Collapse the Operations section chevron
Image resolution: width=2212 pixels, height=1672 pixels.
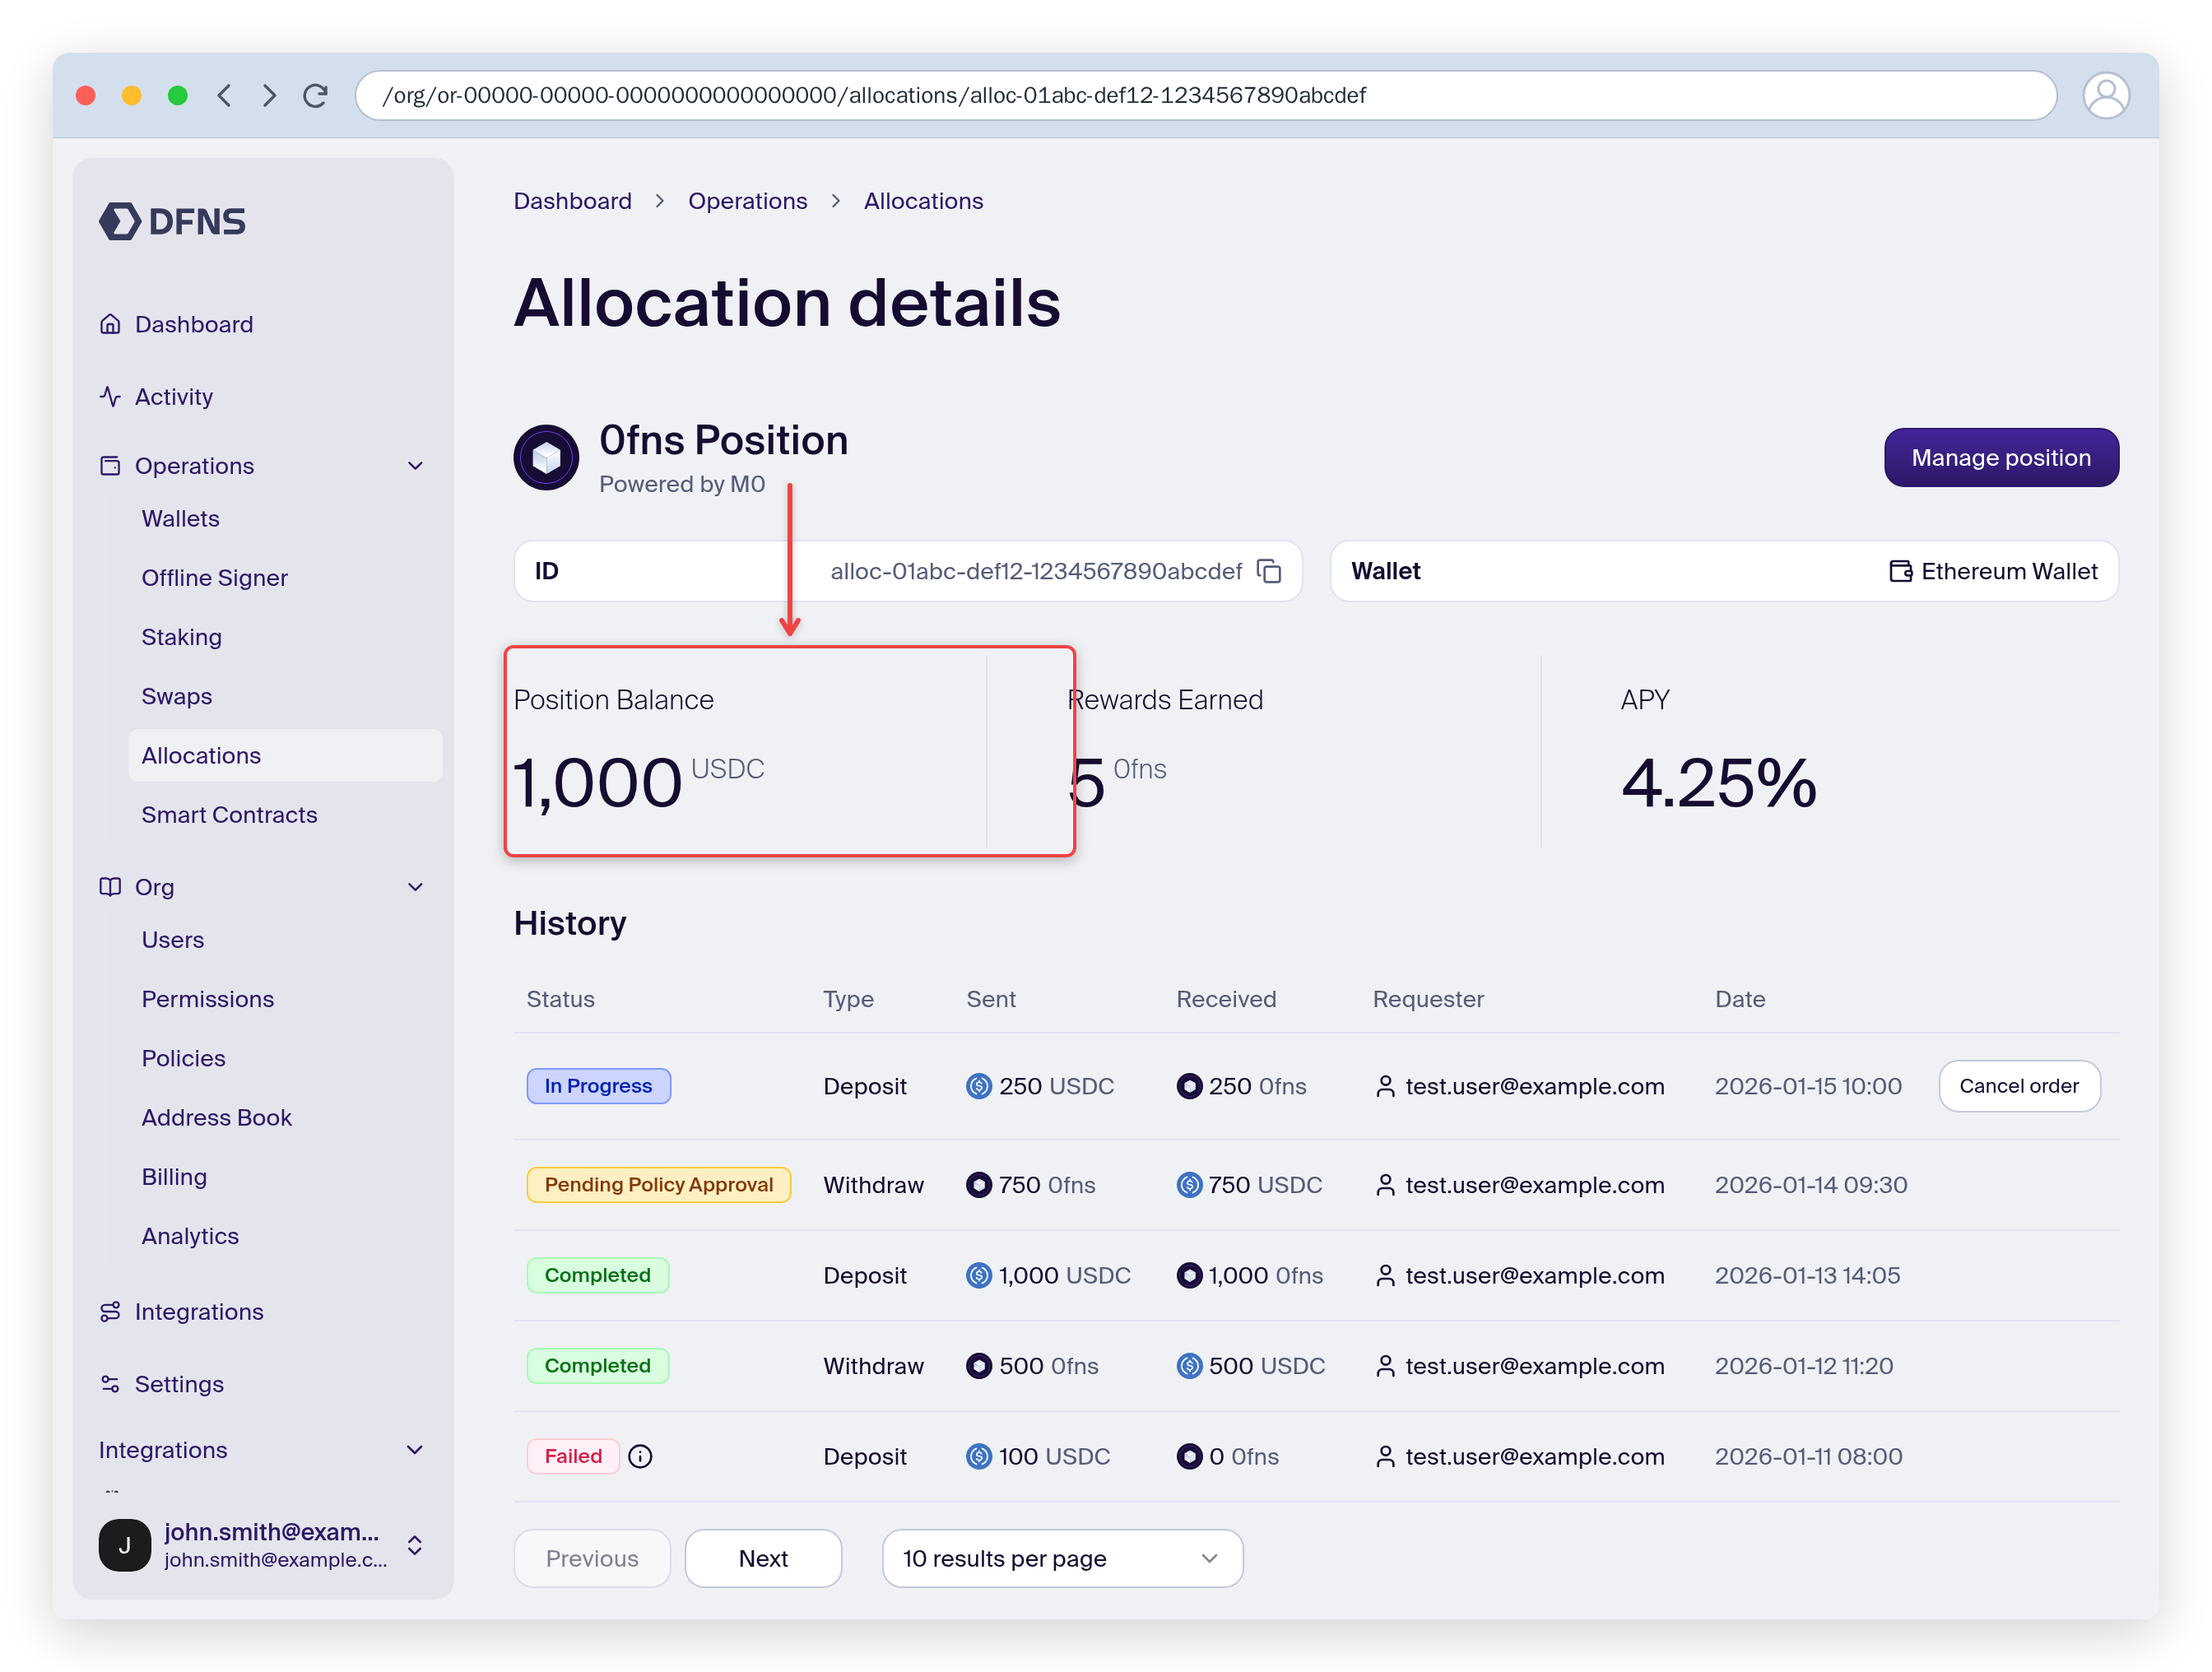[416, 466]
